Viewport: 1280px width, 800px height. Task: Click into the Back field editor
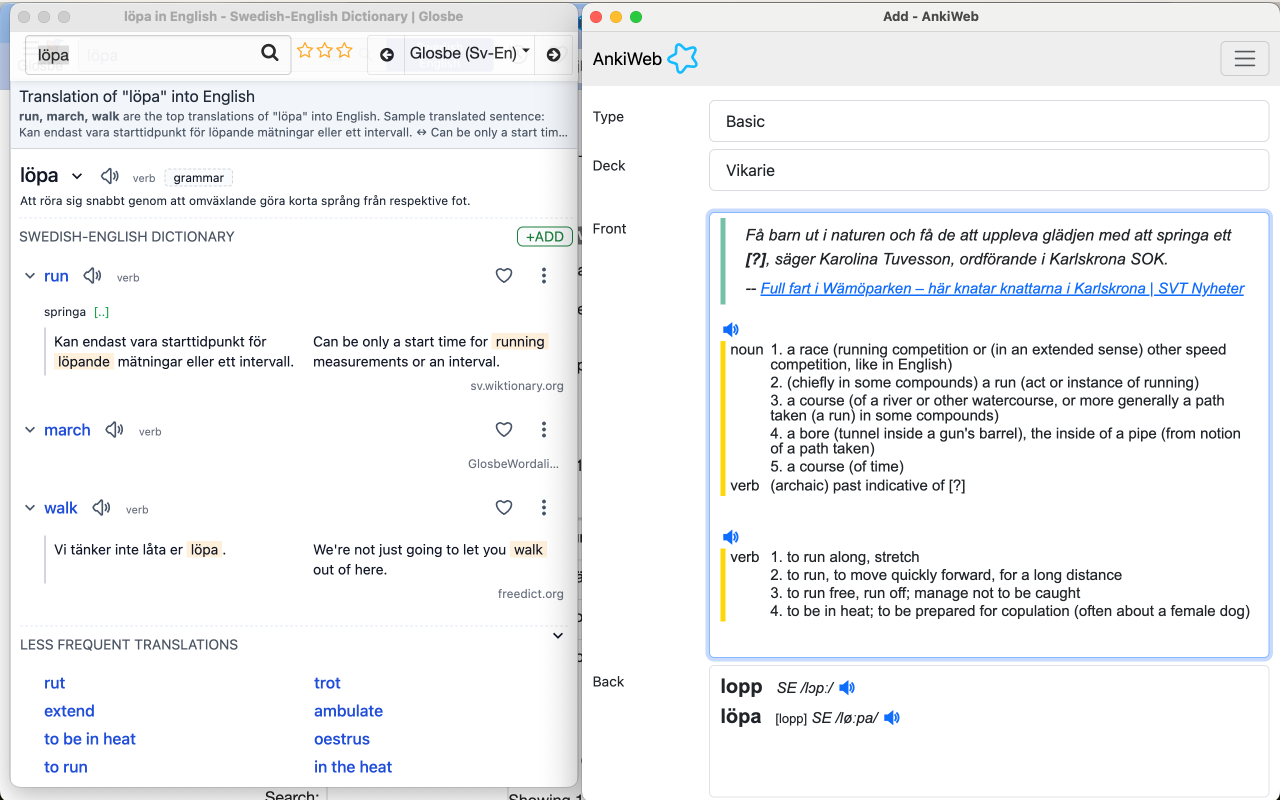[x=989, y=730]
